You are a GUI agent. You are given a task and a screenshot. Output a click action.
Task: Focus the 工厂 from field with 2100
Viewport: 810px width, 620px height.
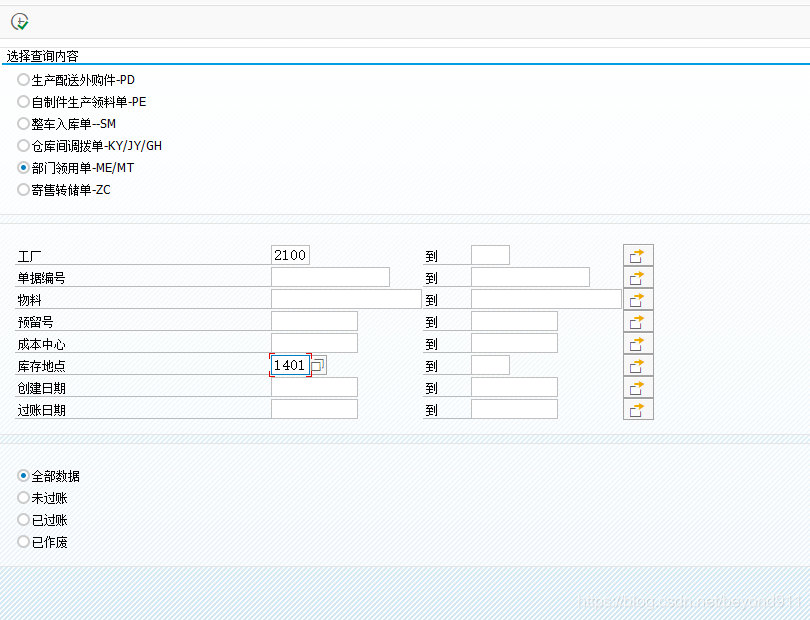(x=290, y=255)
